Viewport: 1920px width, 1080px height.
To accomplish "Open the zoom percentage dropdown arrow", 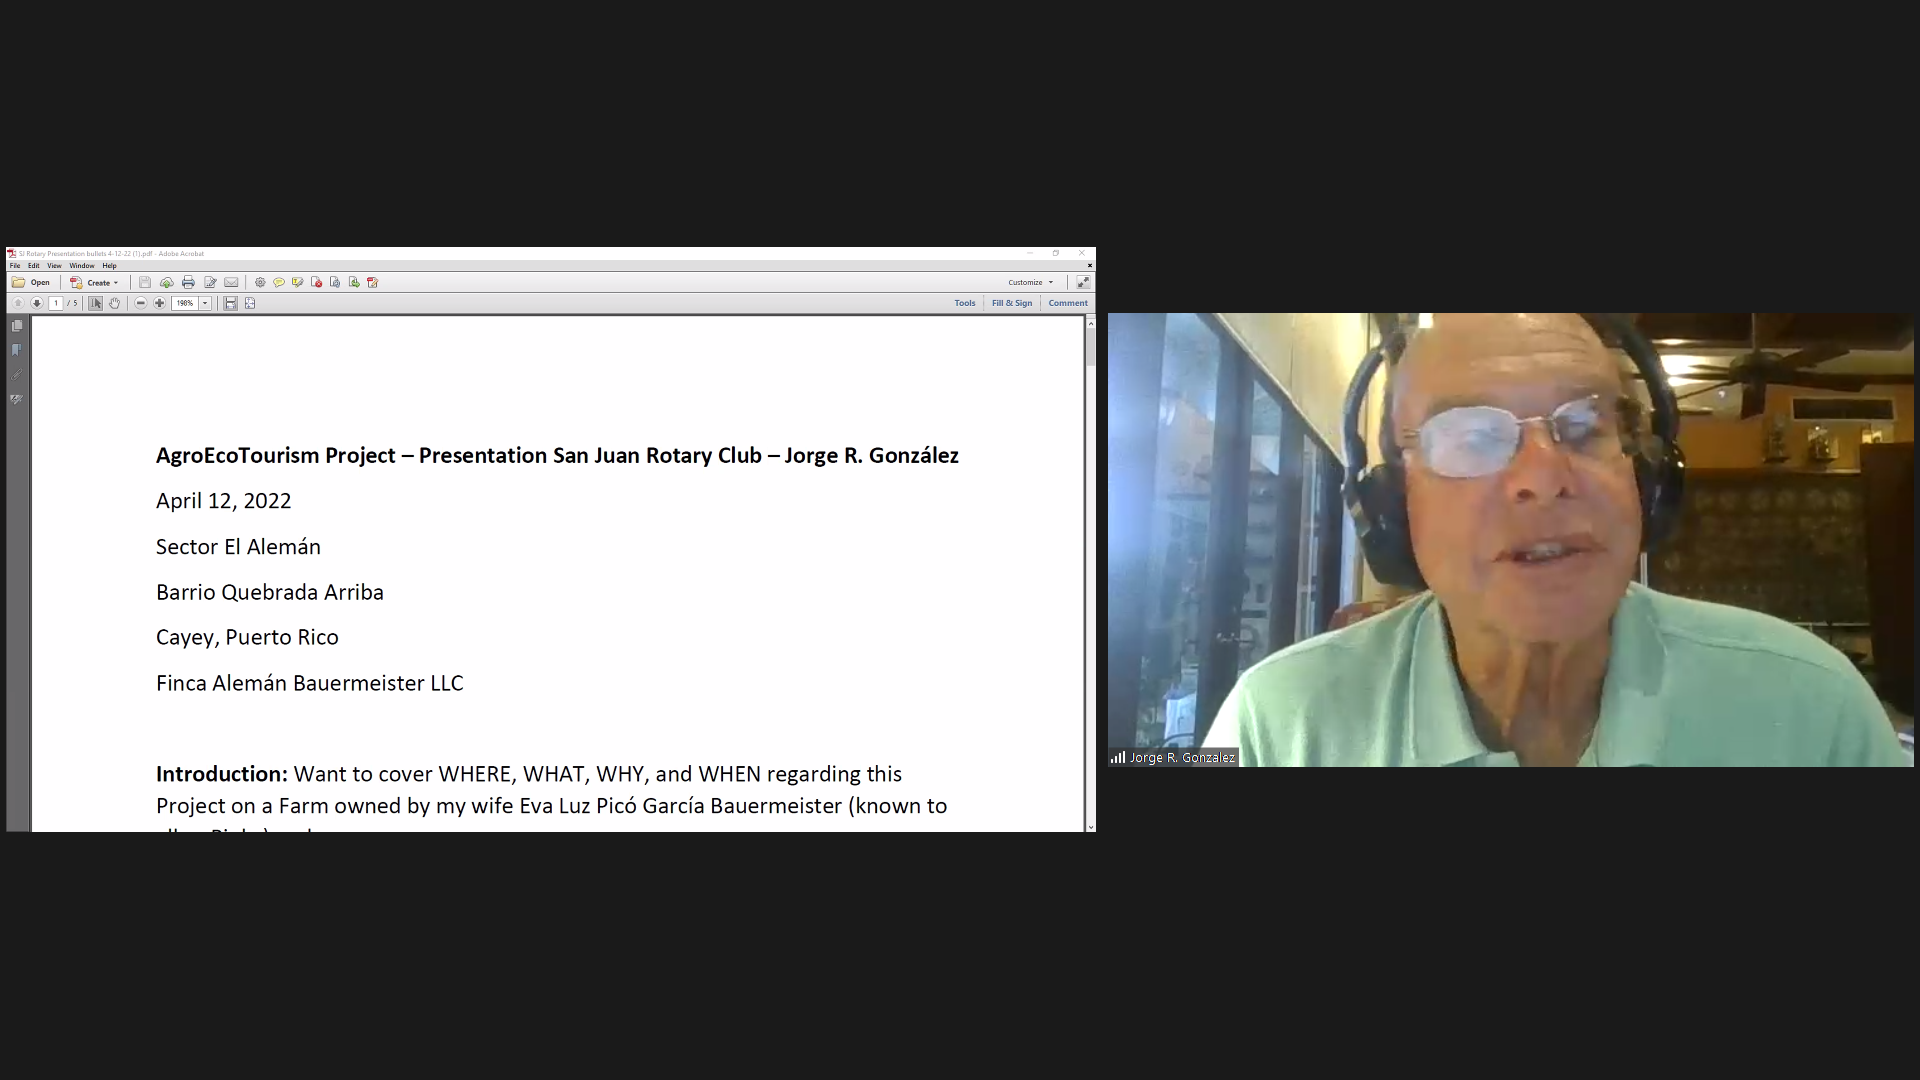I will click(205, 303).
